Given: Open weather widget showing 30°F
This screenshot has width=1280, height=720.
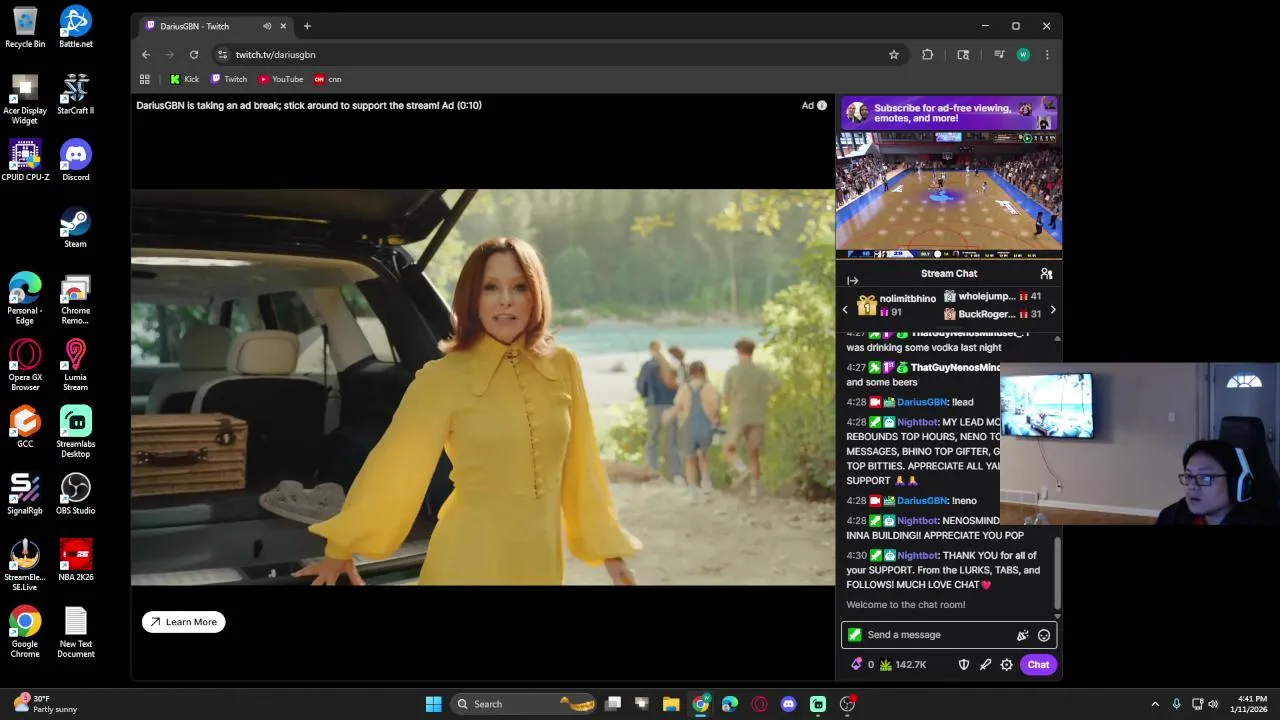Looking at the screenshot, I should pyautogui.click(x=45, y=704).
